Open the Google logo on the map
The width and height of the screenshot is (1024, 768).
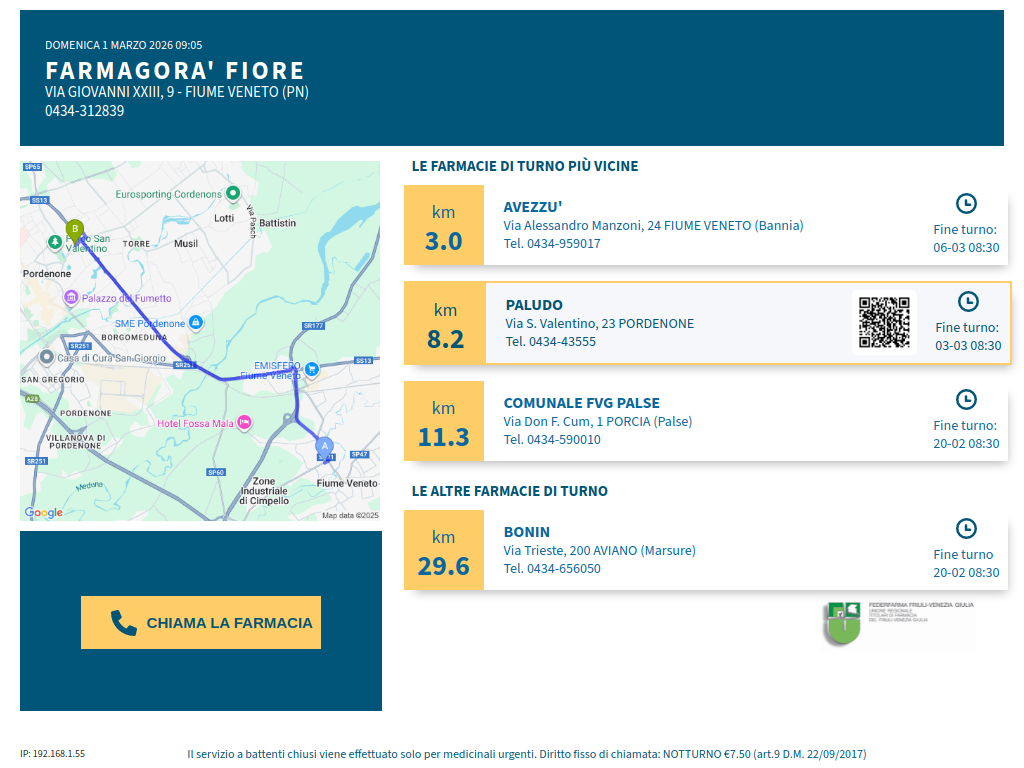44,513
